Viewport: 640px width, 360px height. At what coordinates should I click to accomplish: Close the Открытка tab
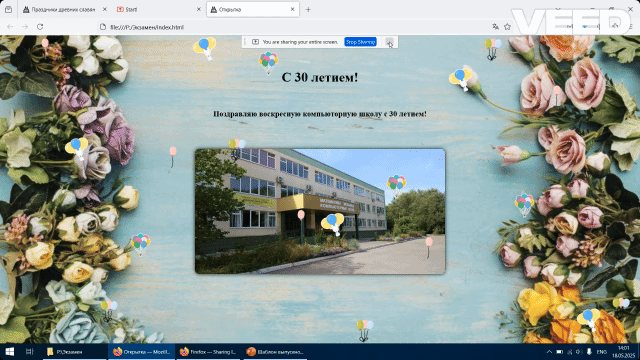[292, 9]
